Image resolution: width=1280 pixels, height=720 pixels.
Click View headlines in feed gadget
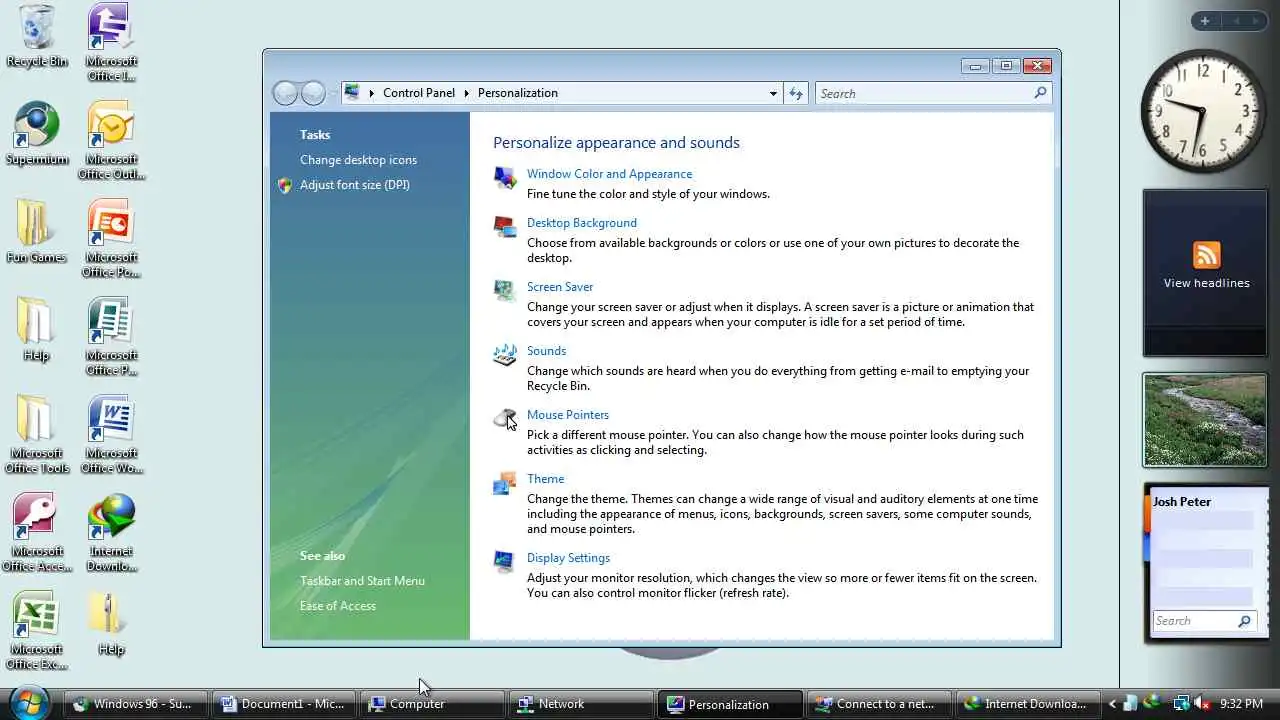click(1206, 283)
